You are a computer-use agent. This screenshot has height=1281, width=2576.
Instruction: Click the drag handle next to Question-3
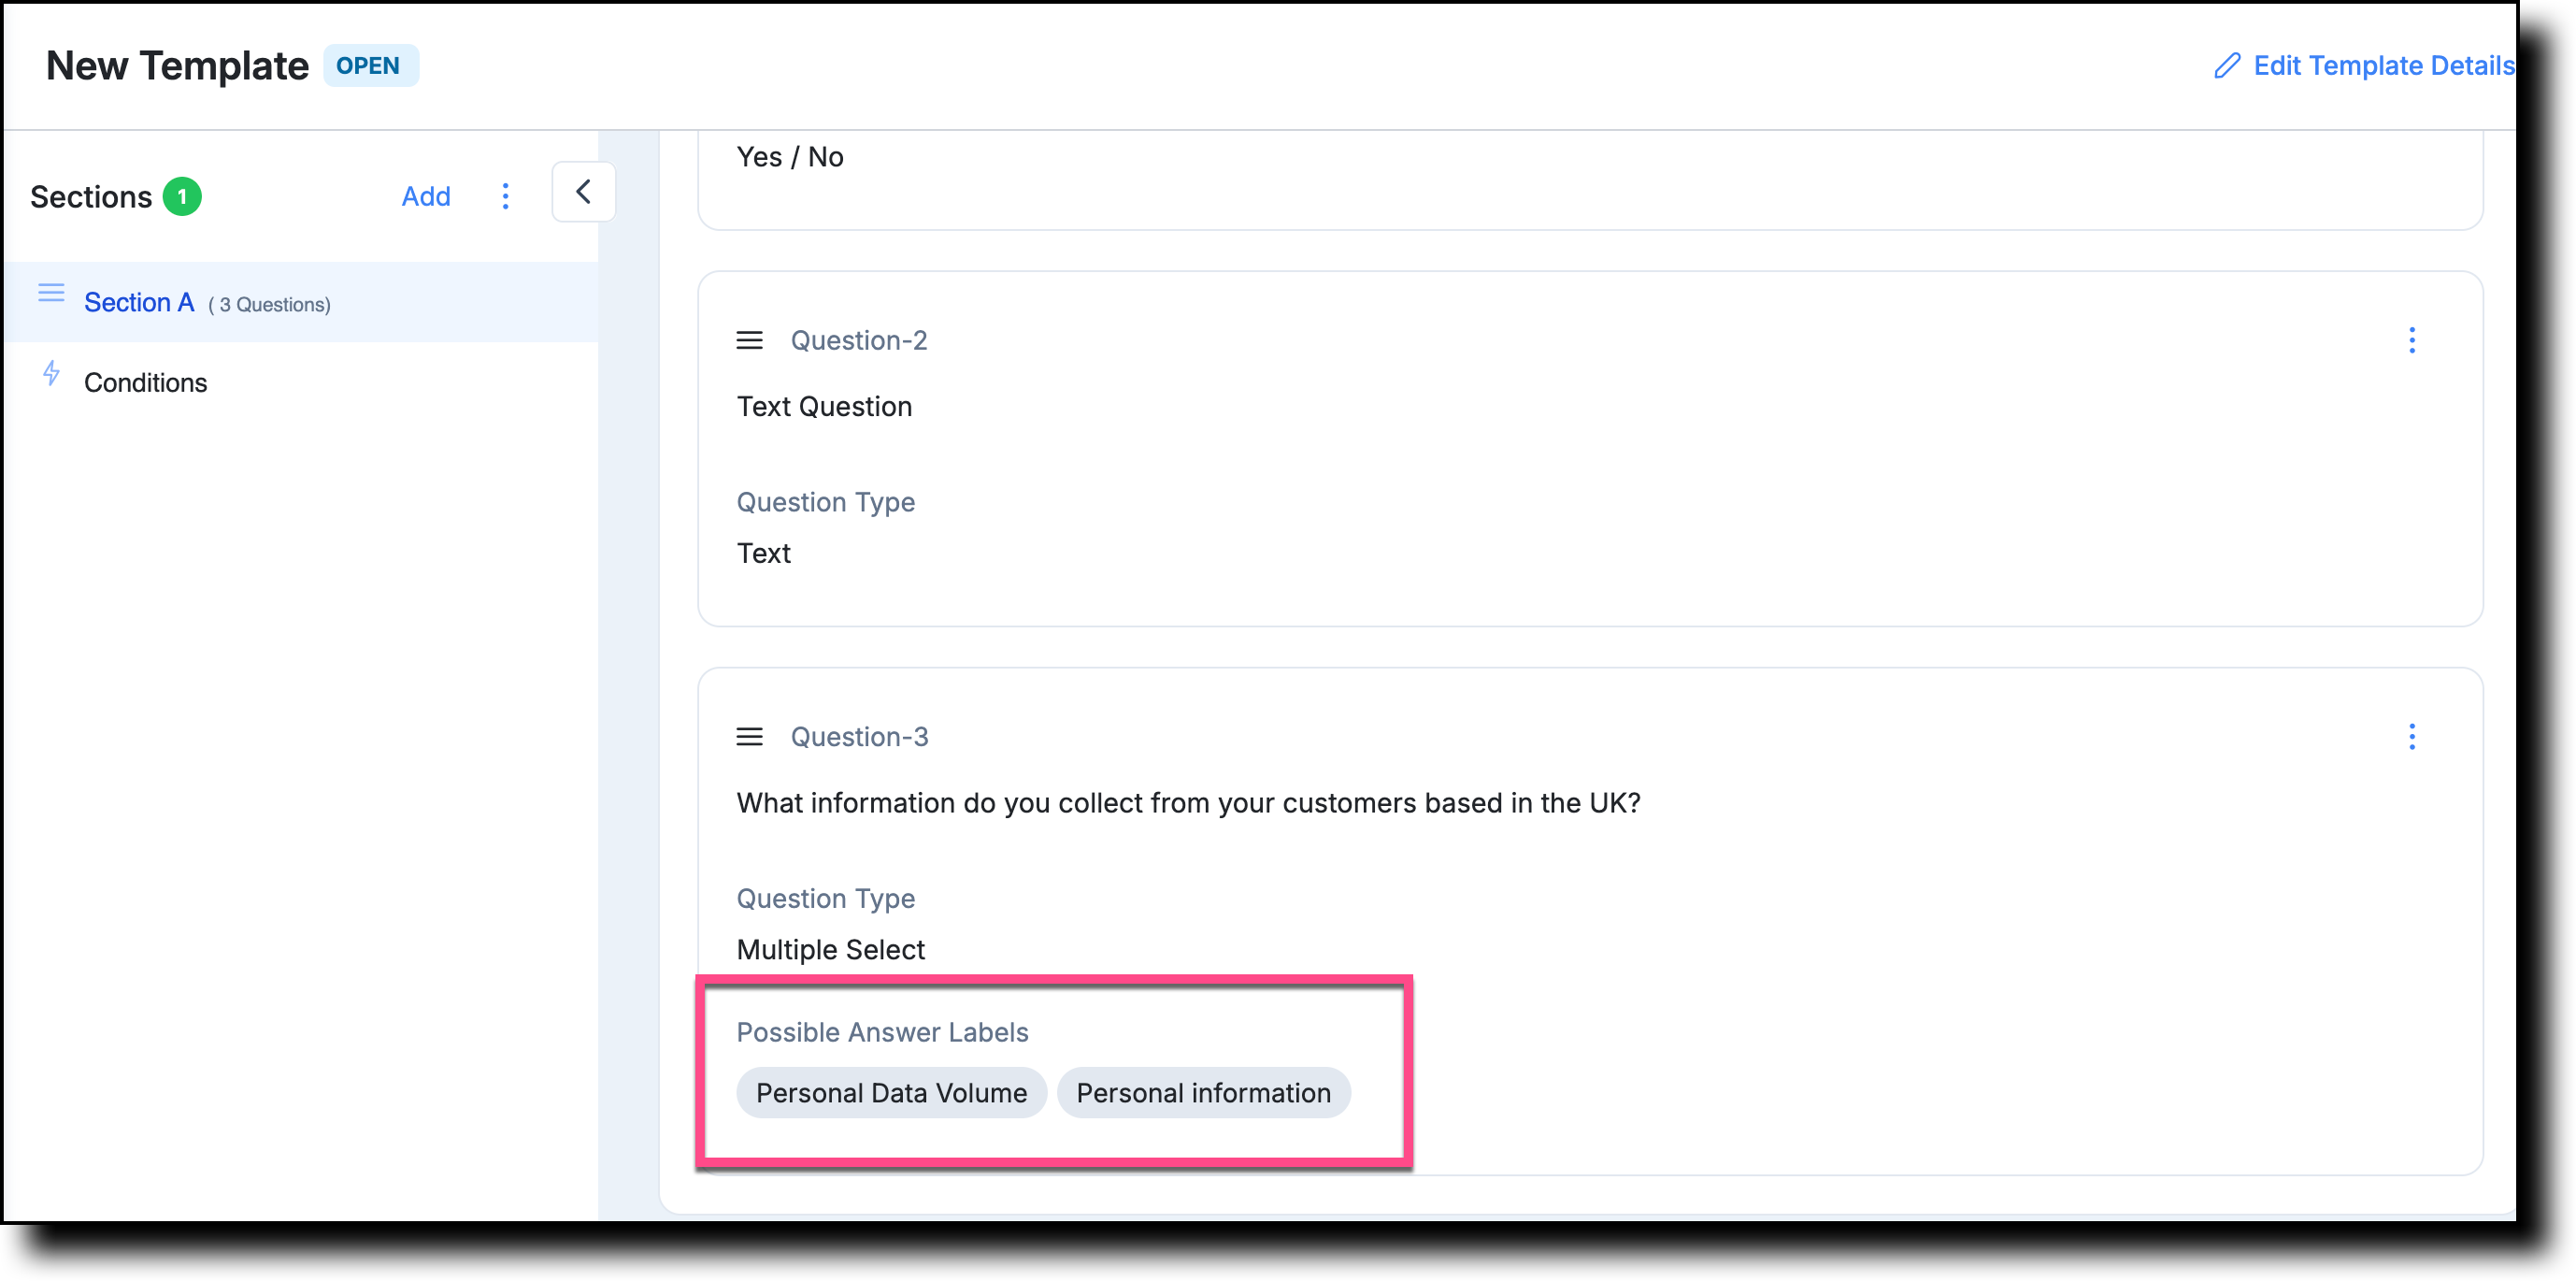[749, 736]
